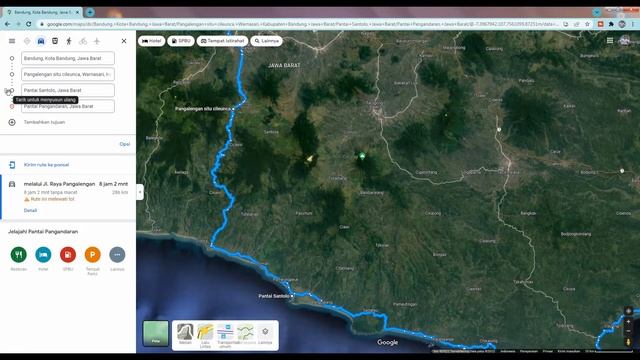Open Google account avatar on map

pyautogui.click(x=624, y=40)
